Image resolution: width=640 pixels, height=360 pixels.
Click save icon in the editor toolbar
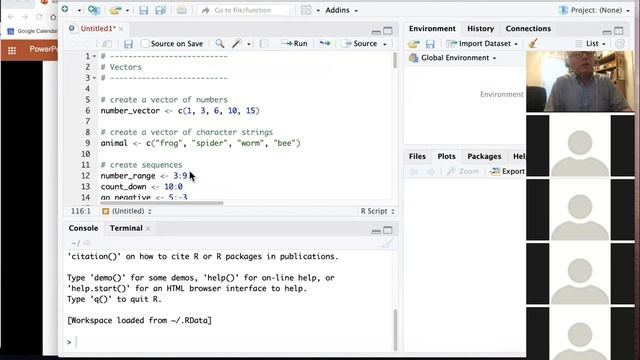tap(128, 44)
